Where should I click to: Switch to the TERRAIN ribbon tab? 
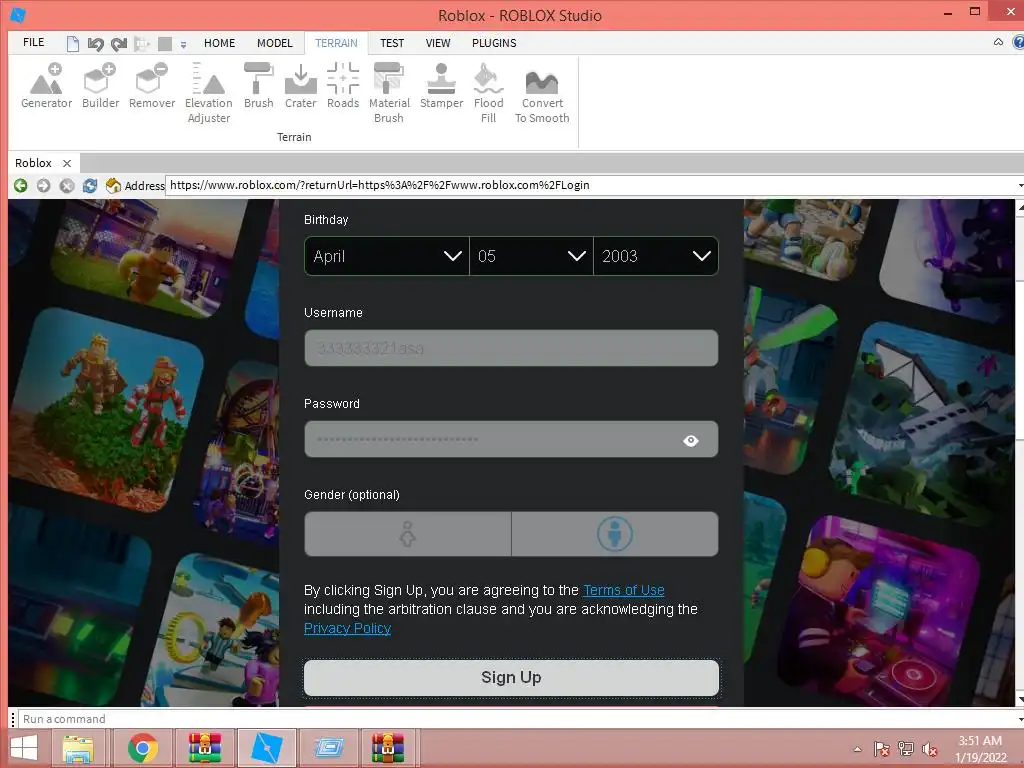coord(336,43)
